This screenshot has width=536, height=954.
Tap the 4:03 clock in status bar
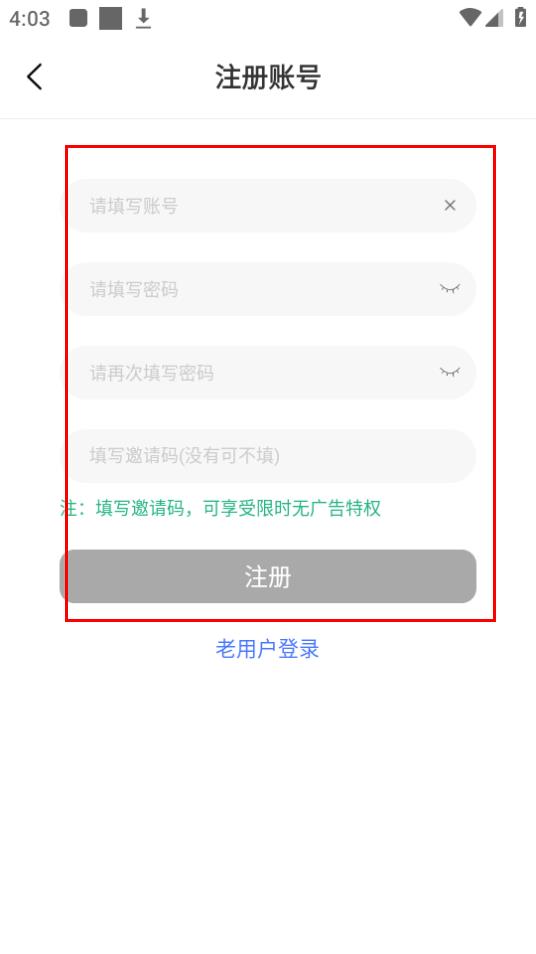tap(29, 18)
